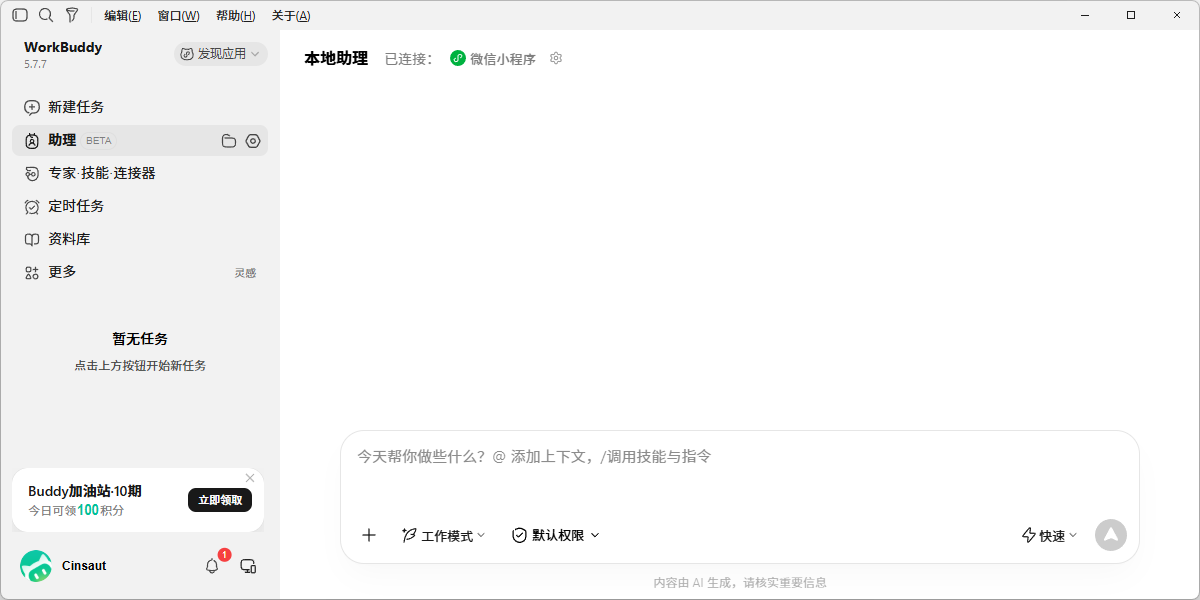
Task: Click the 新建任务 plus bubble icon
Action: (x=32, y=108)
